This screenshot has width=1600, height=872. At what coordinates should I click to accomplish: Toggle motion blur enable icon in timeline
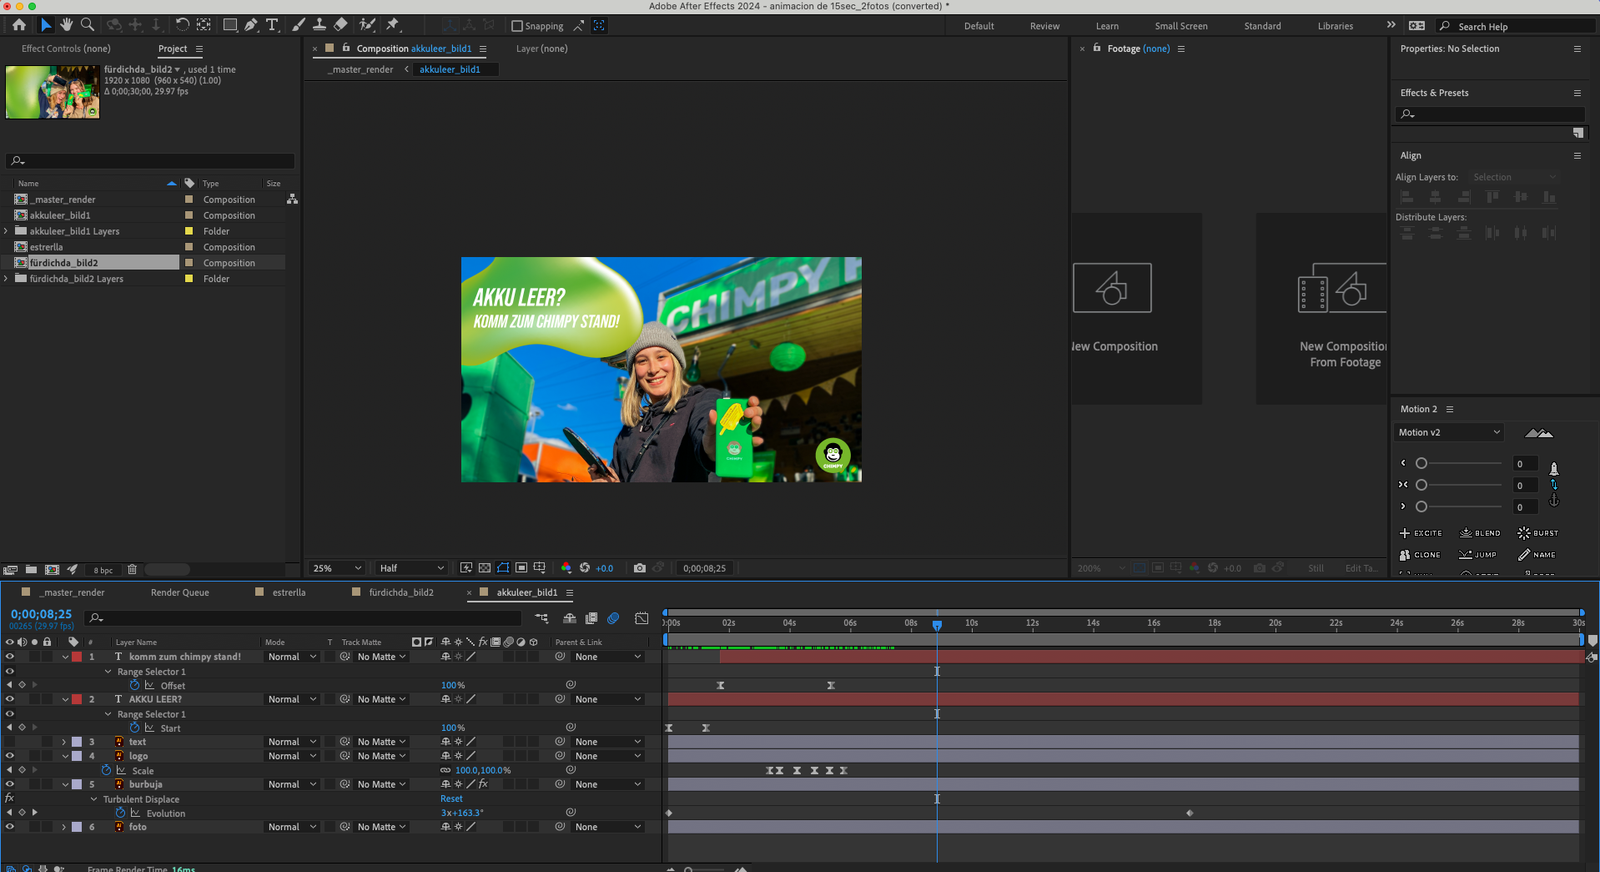click(613, 618)
